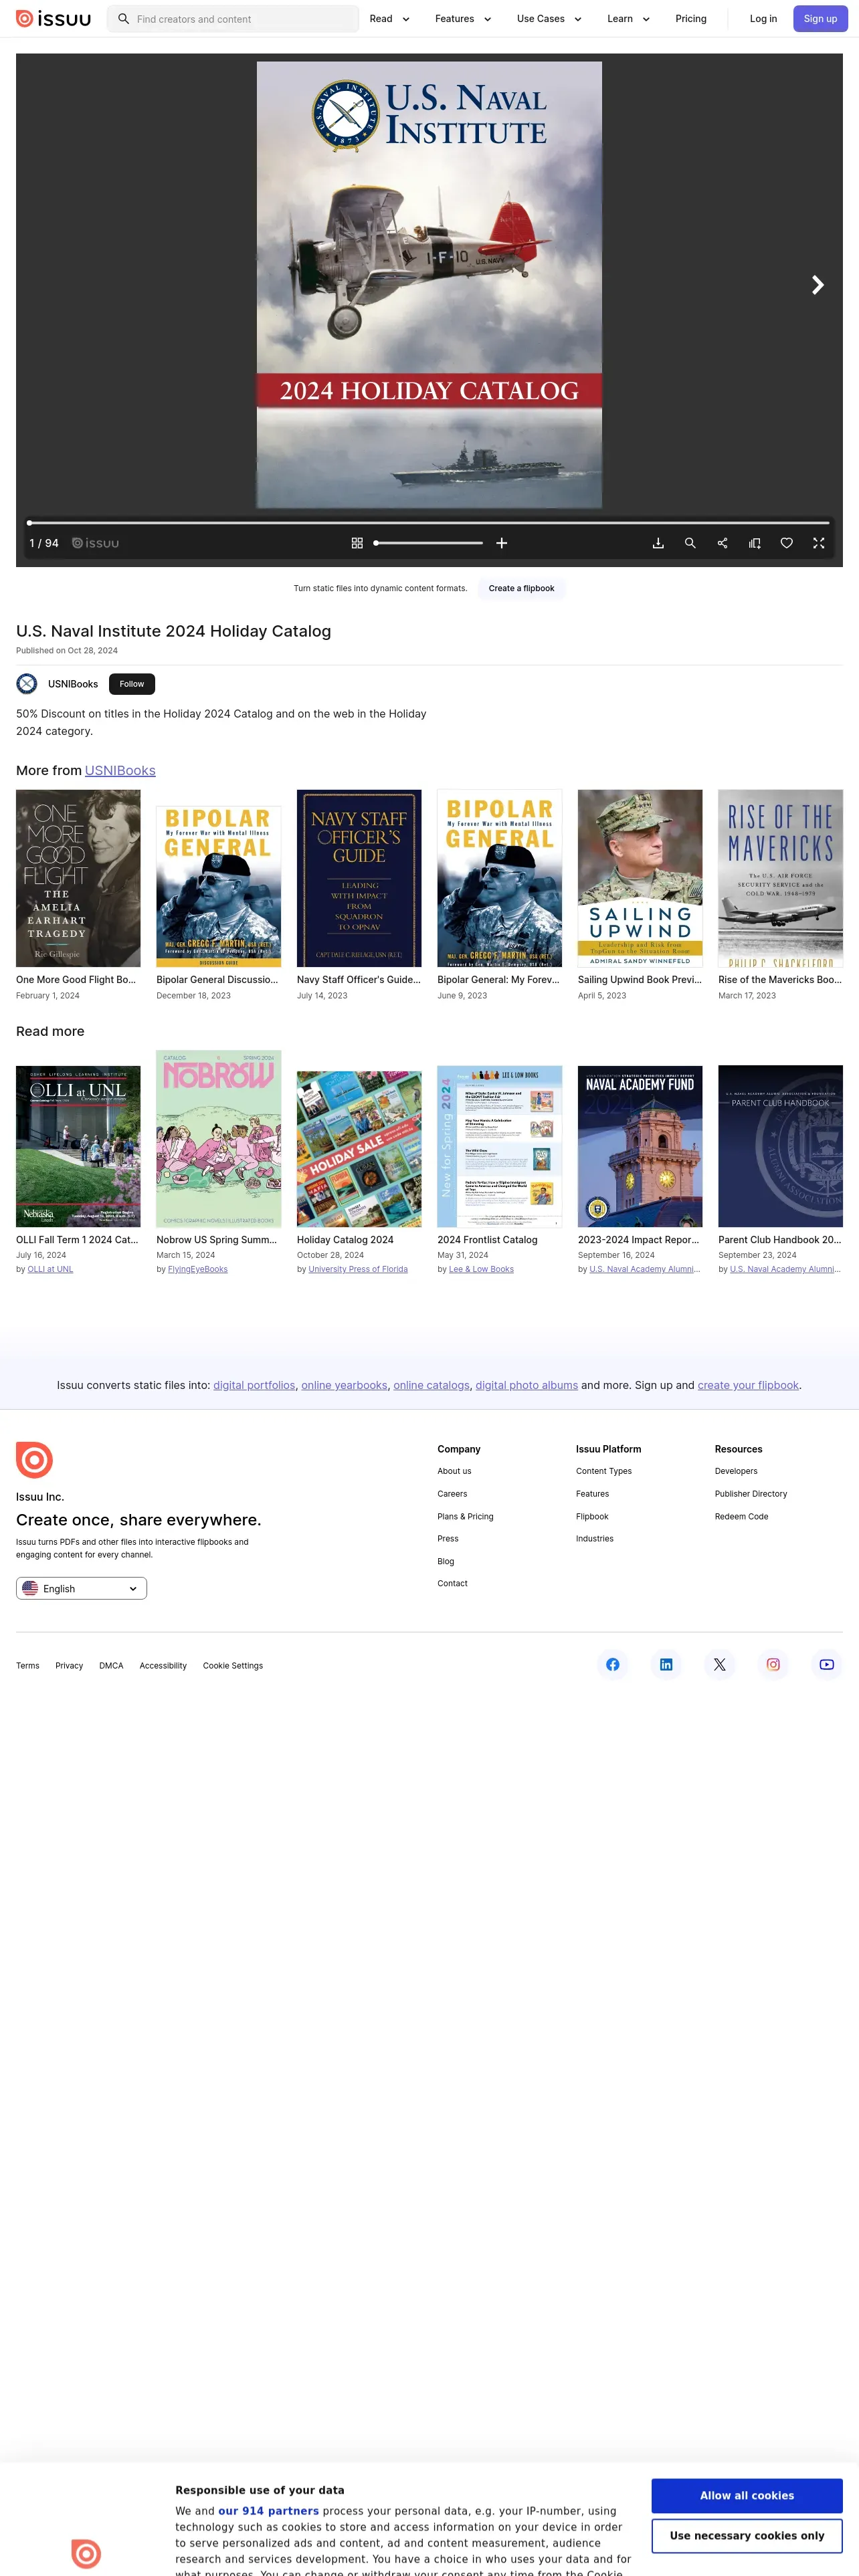Click Log in
859x2576 pixels.
point(763,19)
